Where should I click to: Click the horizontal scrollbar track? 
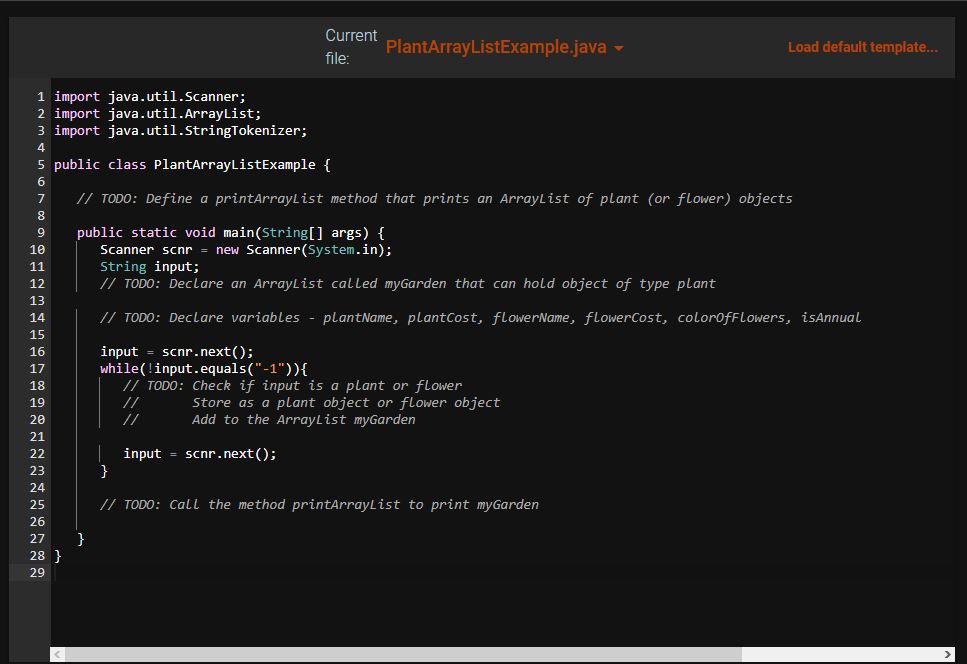[500, 652]
